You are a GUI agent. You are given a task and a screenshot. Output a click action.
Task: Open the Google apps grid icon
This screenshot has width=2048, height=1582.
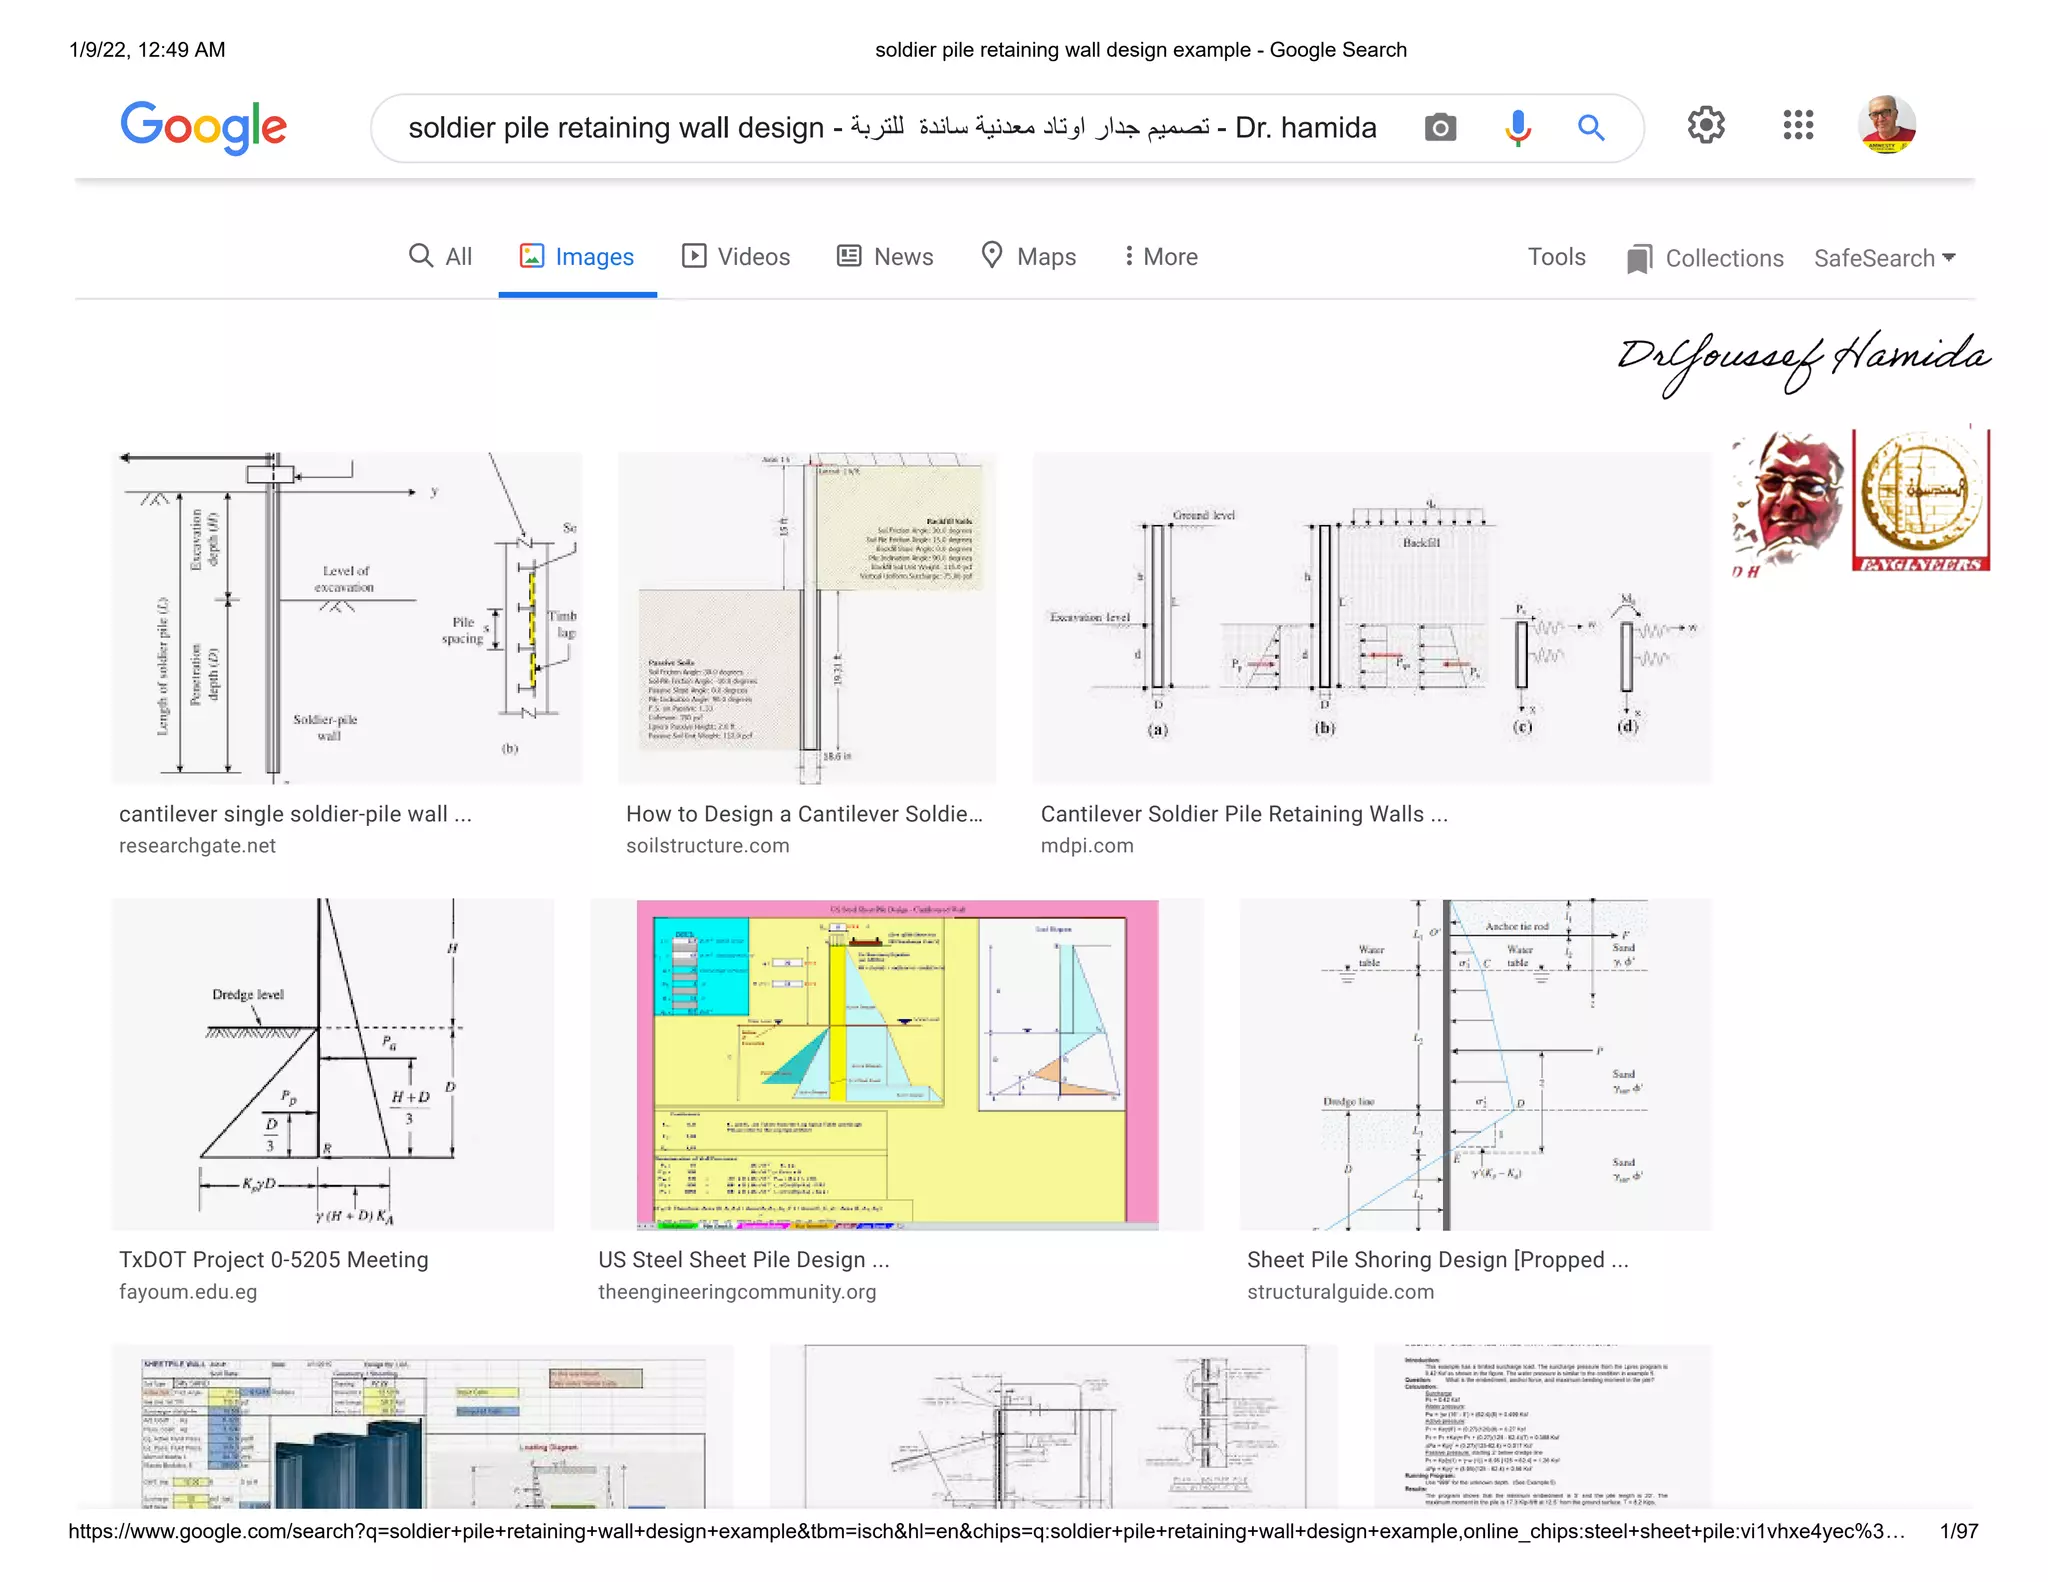[1797, 125]
